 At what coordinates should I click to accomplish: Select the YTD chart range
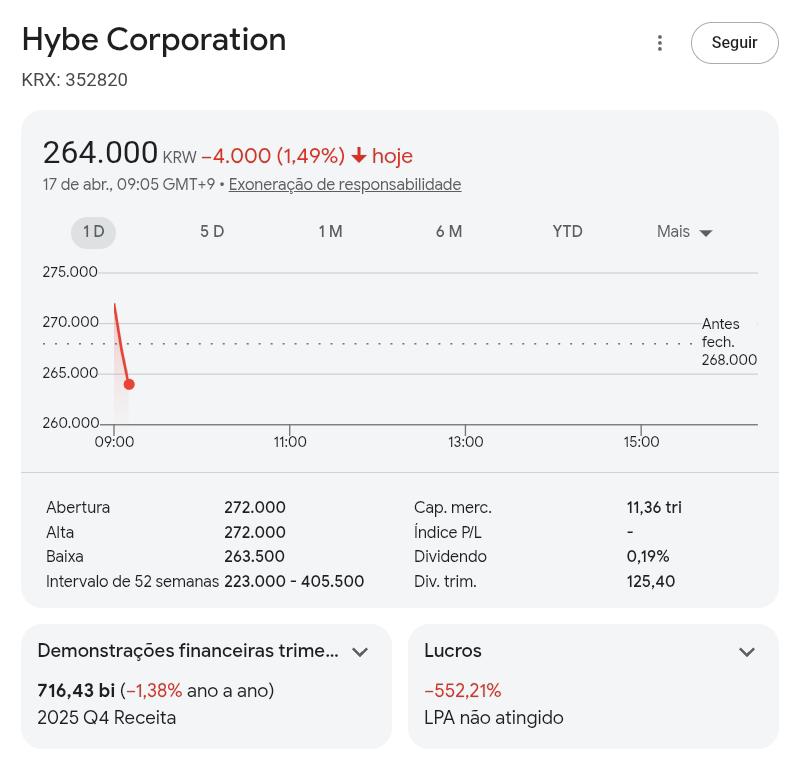(567, 232)
